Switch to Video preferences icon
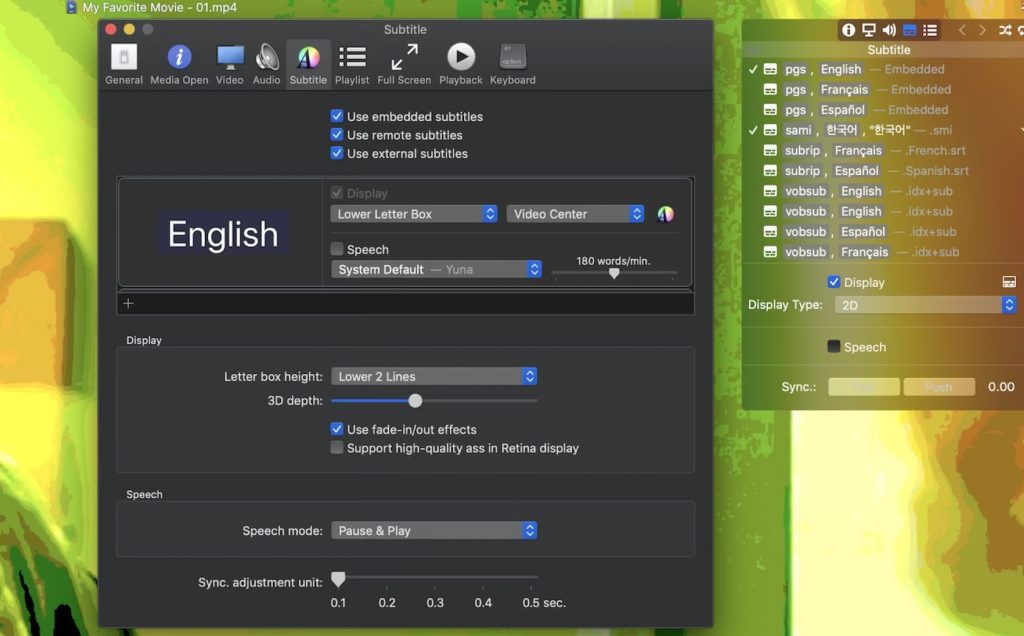Image resolution: width=1024 pixels, height=636 pixels. 230,63
